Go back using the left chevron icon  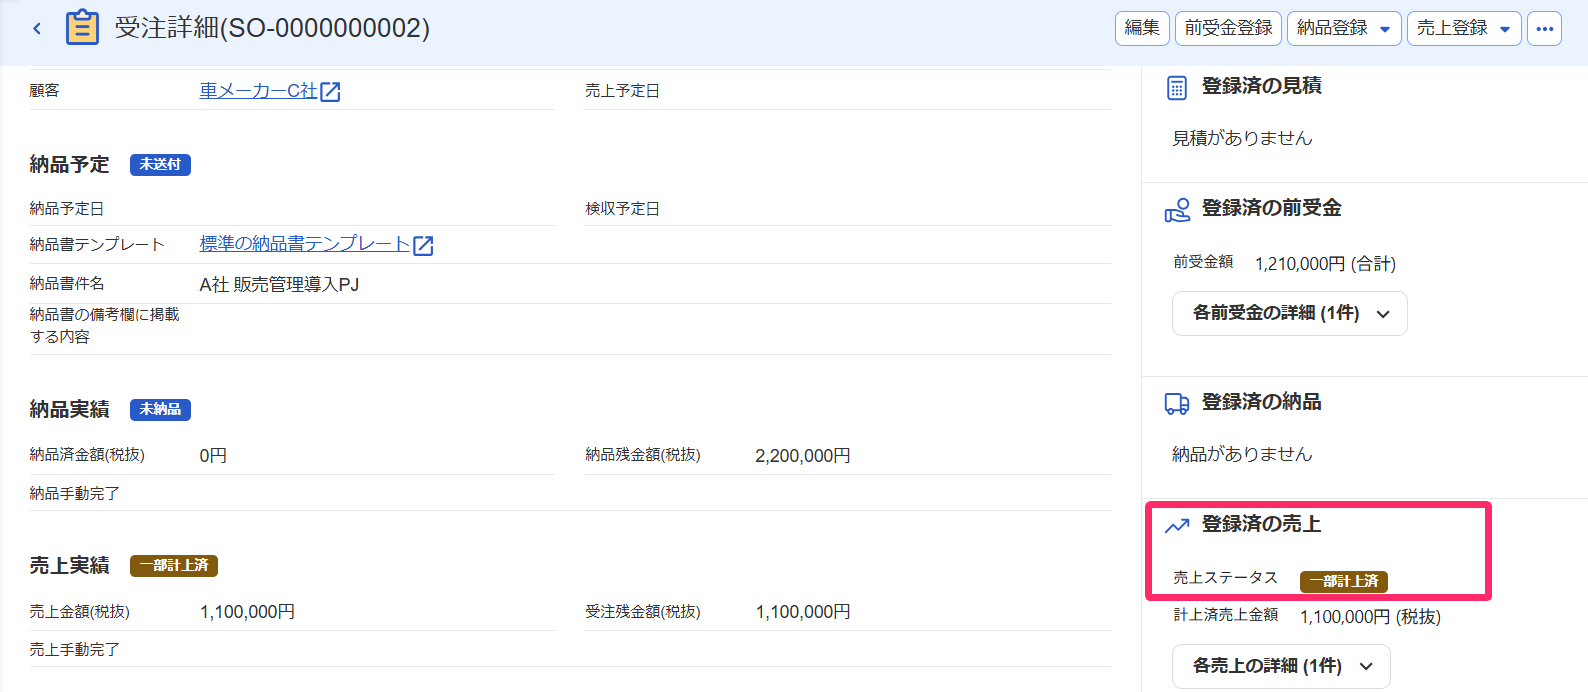(37, 29)
